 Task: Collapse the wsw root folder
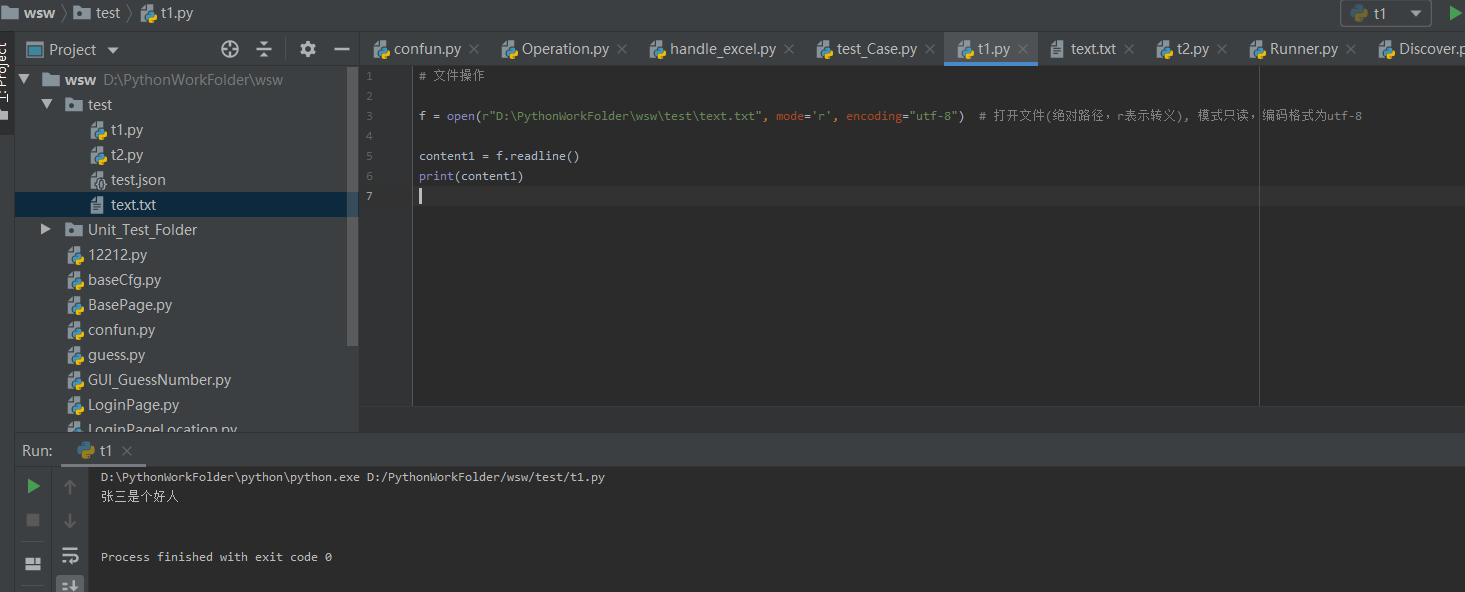[24, 80]
